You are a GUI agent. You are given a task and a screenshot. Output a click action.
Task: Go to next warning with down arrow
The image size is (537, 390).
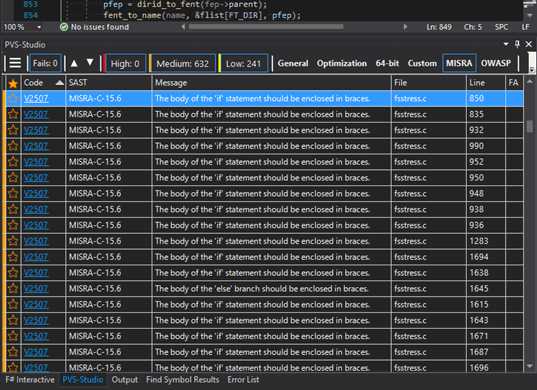point(90,63)
